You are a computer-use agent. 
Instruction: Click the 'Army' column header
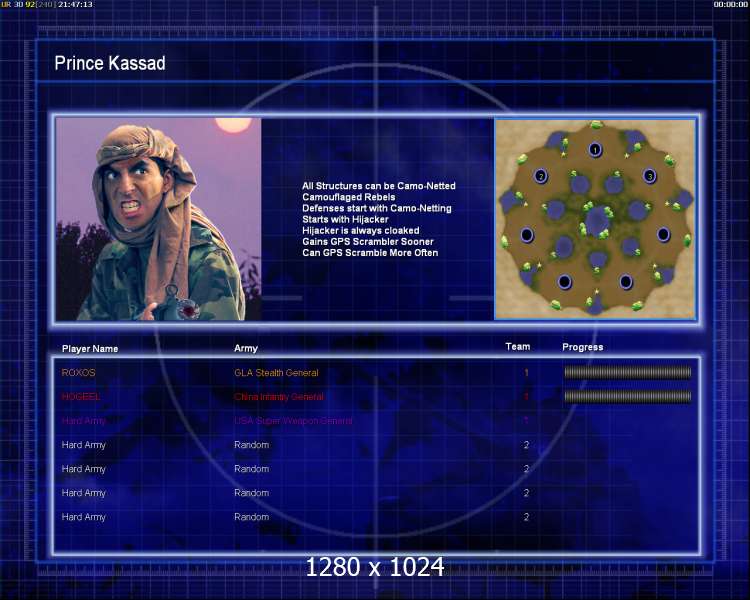point(246,348)
